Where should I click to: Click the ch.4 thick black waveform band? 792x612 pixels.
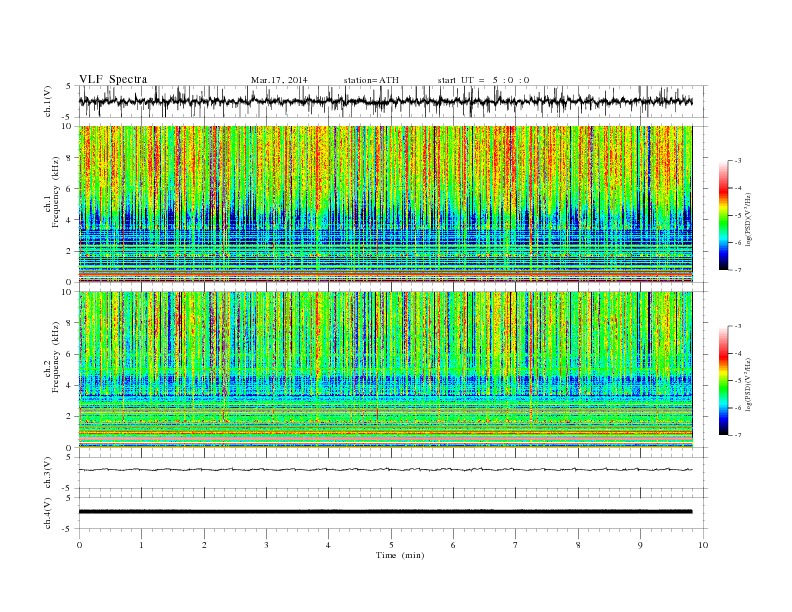[385, 512]
